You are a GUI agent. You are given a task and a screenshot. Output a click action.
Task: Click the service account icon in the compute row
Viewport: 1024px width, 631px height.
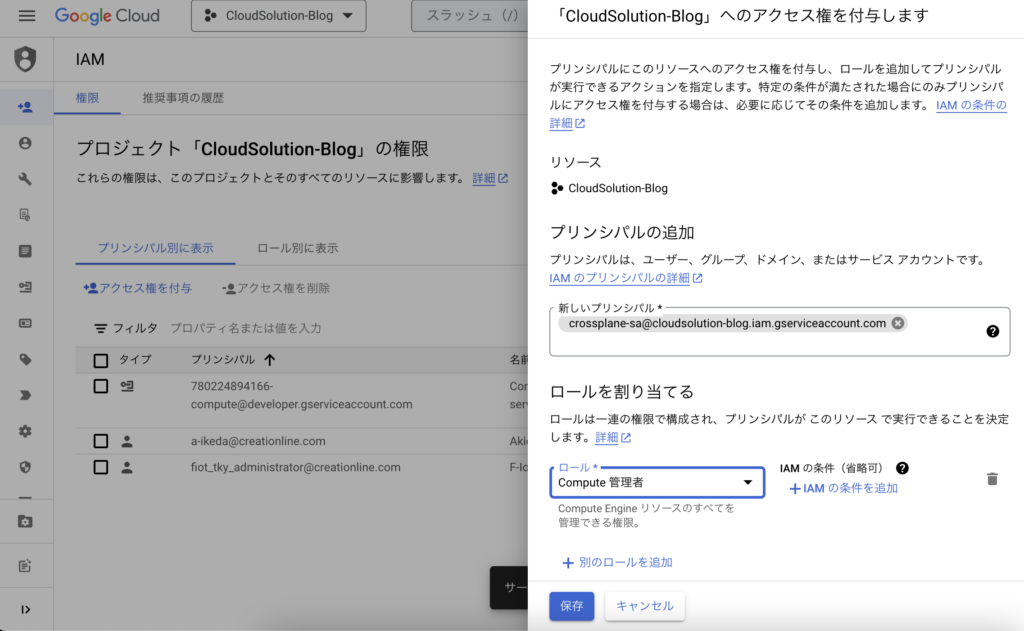coord(127,386)
